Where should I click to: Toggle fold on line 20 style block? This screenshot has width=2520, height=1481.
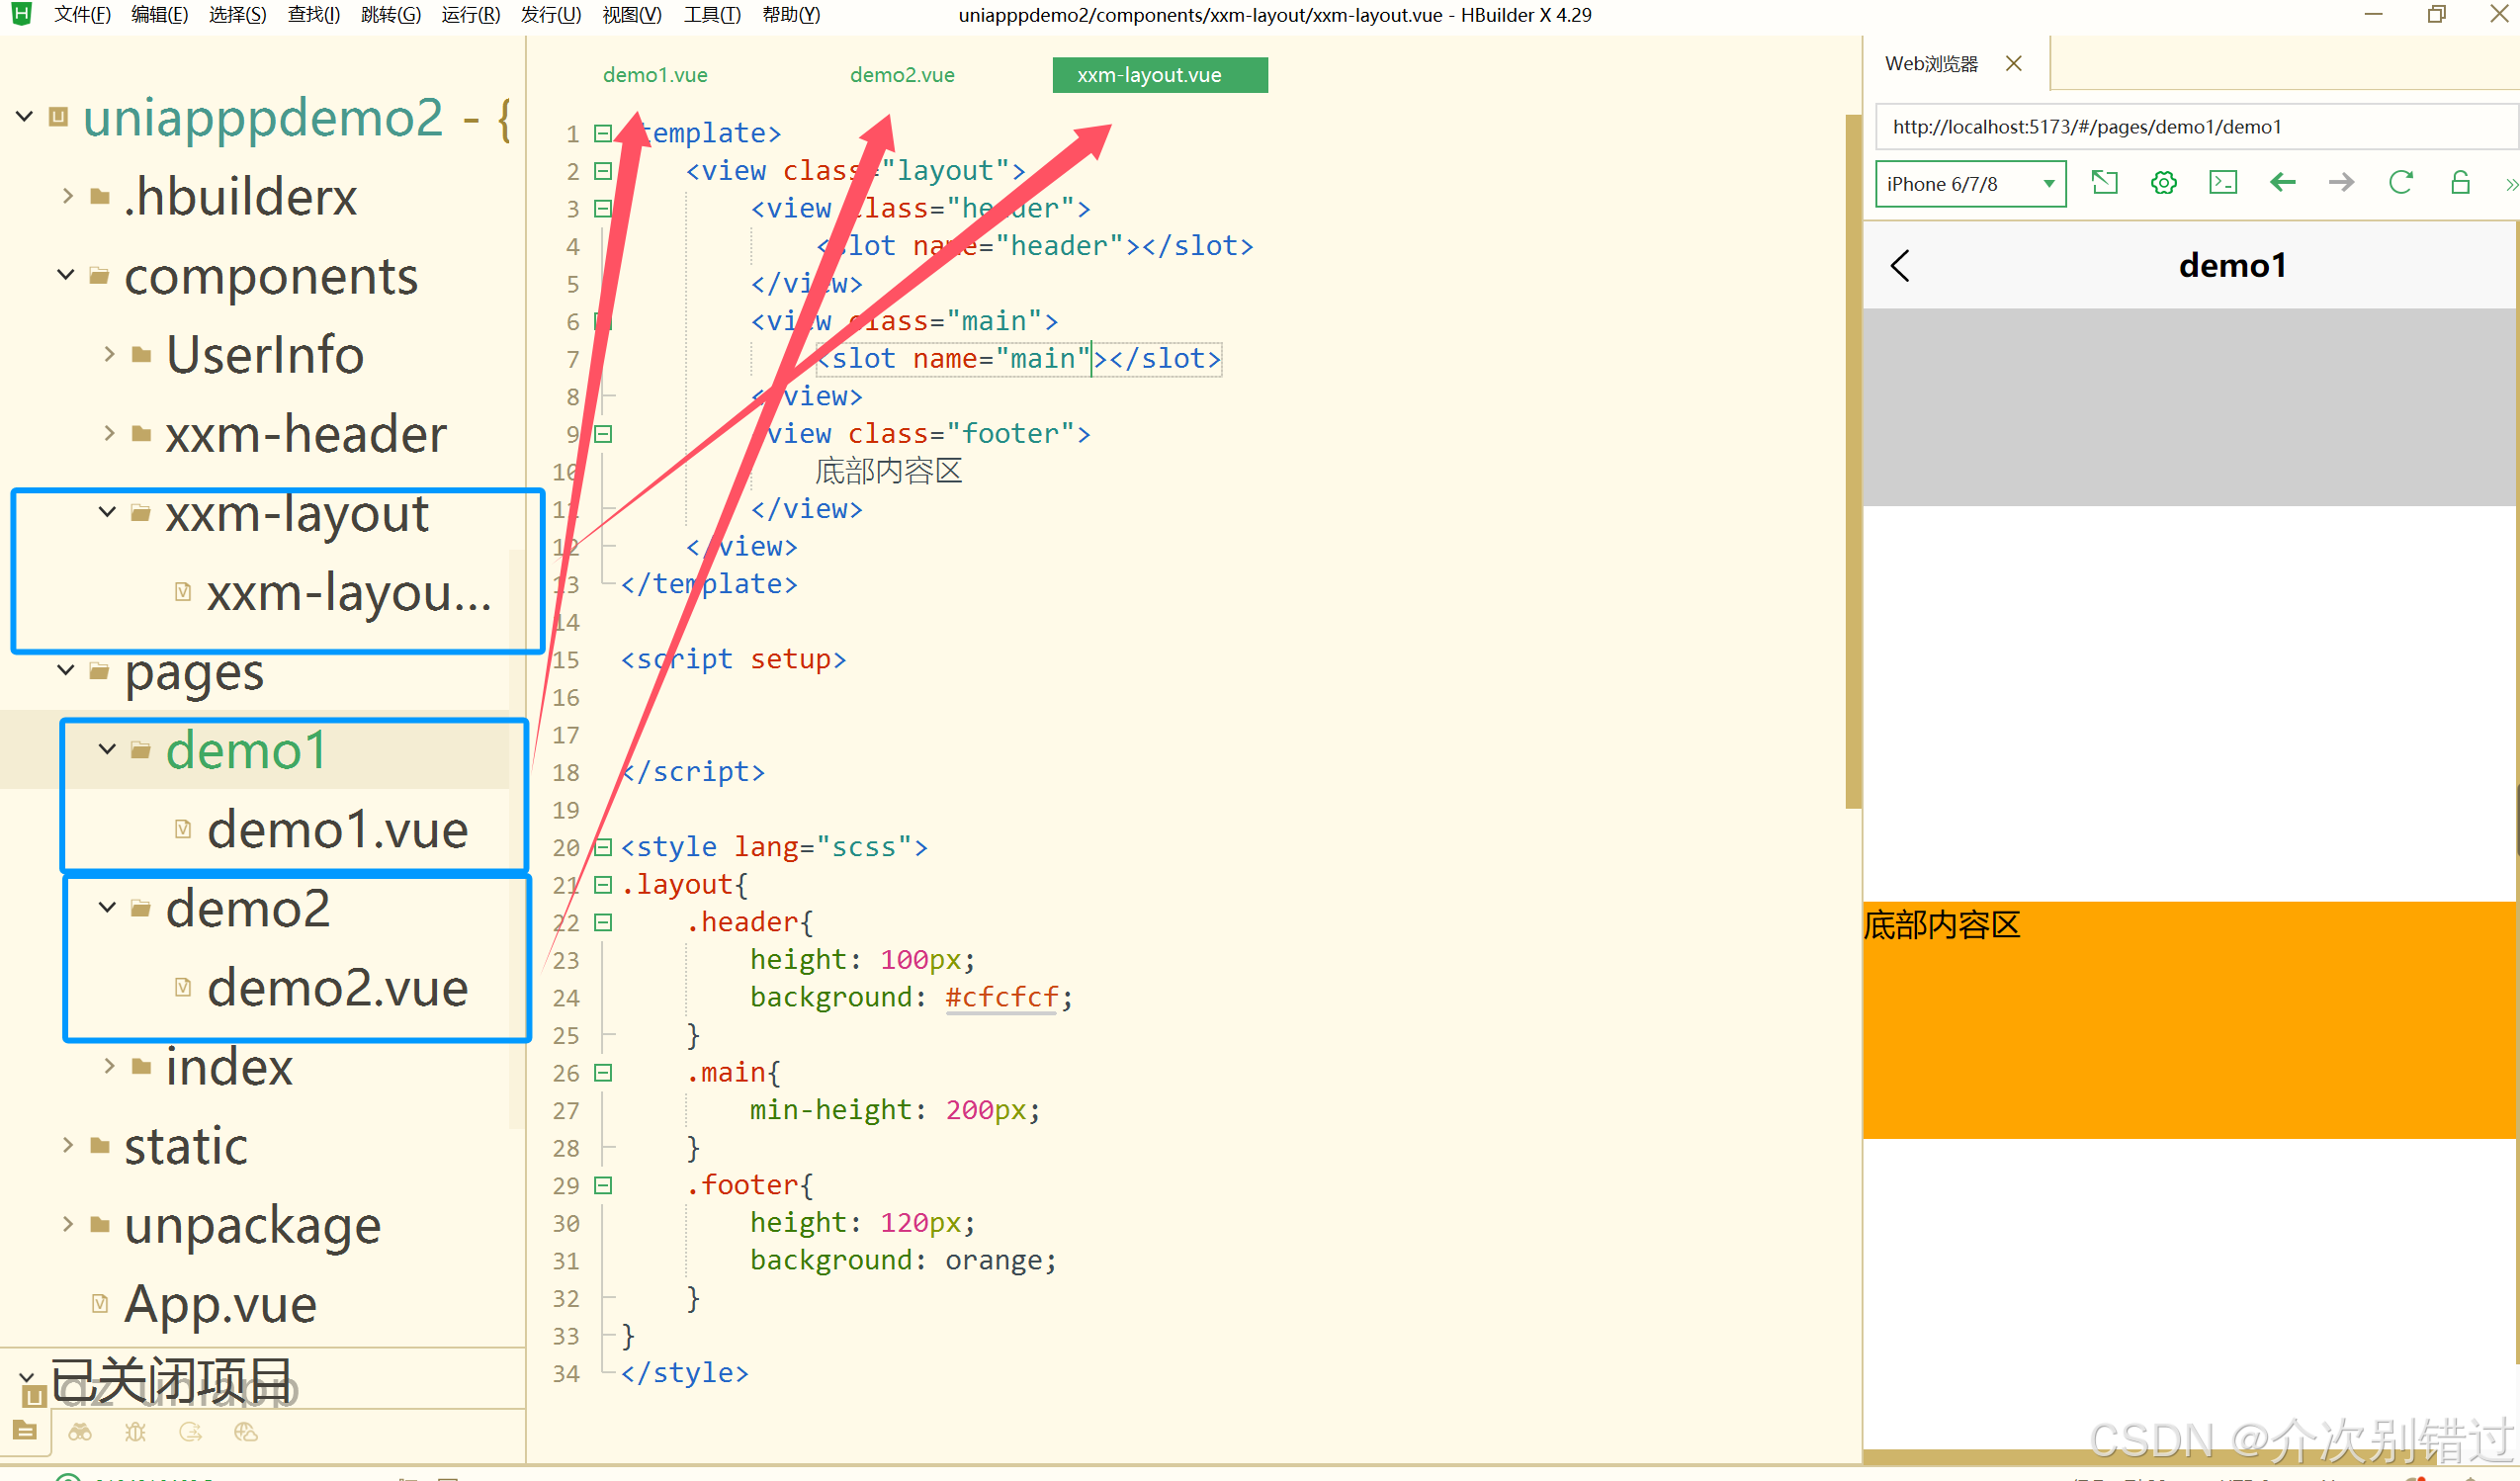603,847
